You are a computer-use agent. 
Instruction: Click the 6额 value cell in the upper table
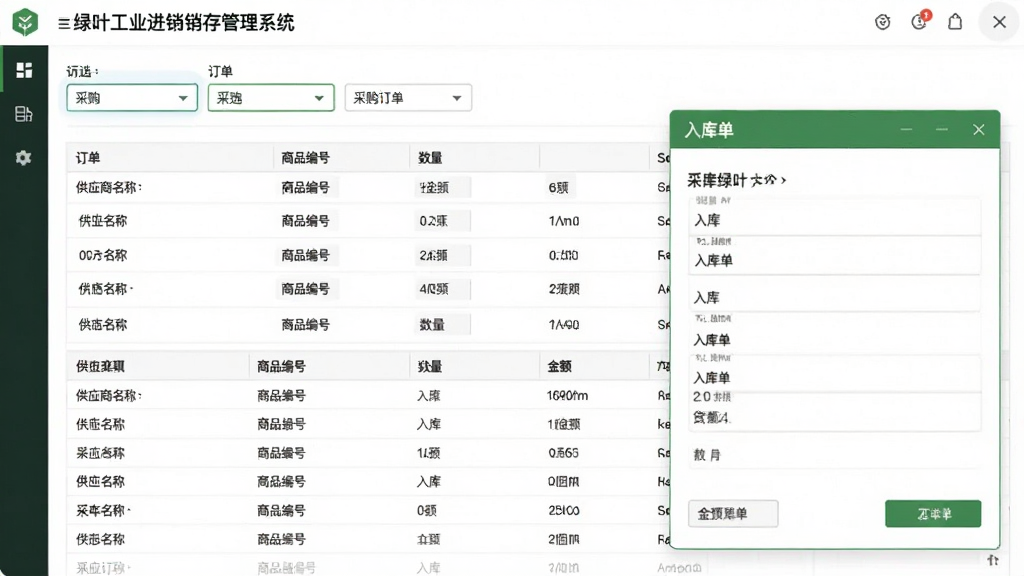[x=558, y=188]
